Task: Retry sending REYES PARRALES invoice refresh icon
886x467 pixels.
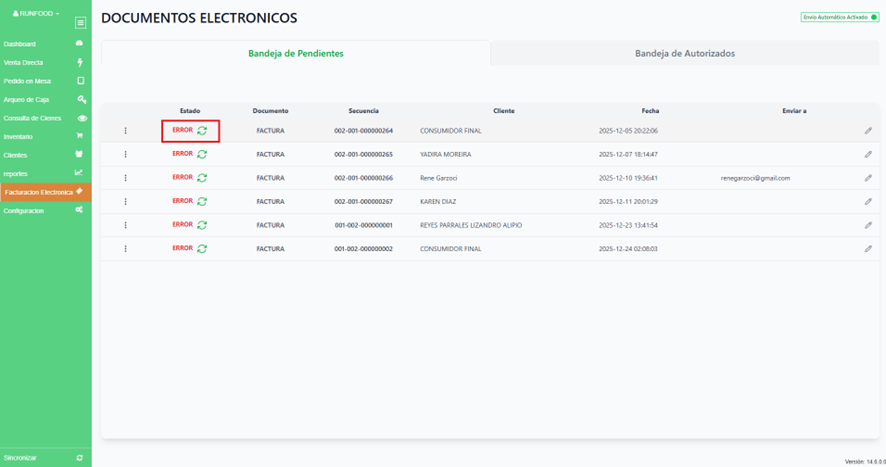Action: (x=202, y=225)
